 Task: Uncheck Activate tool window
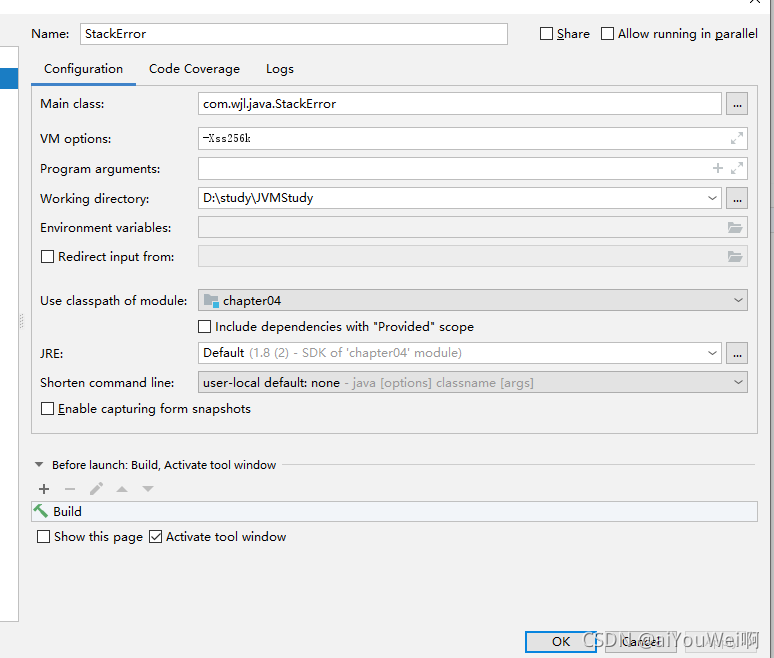(x=155, y=537)
